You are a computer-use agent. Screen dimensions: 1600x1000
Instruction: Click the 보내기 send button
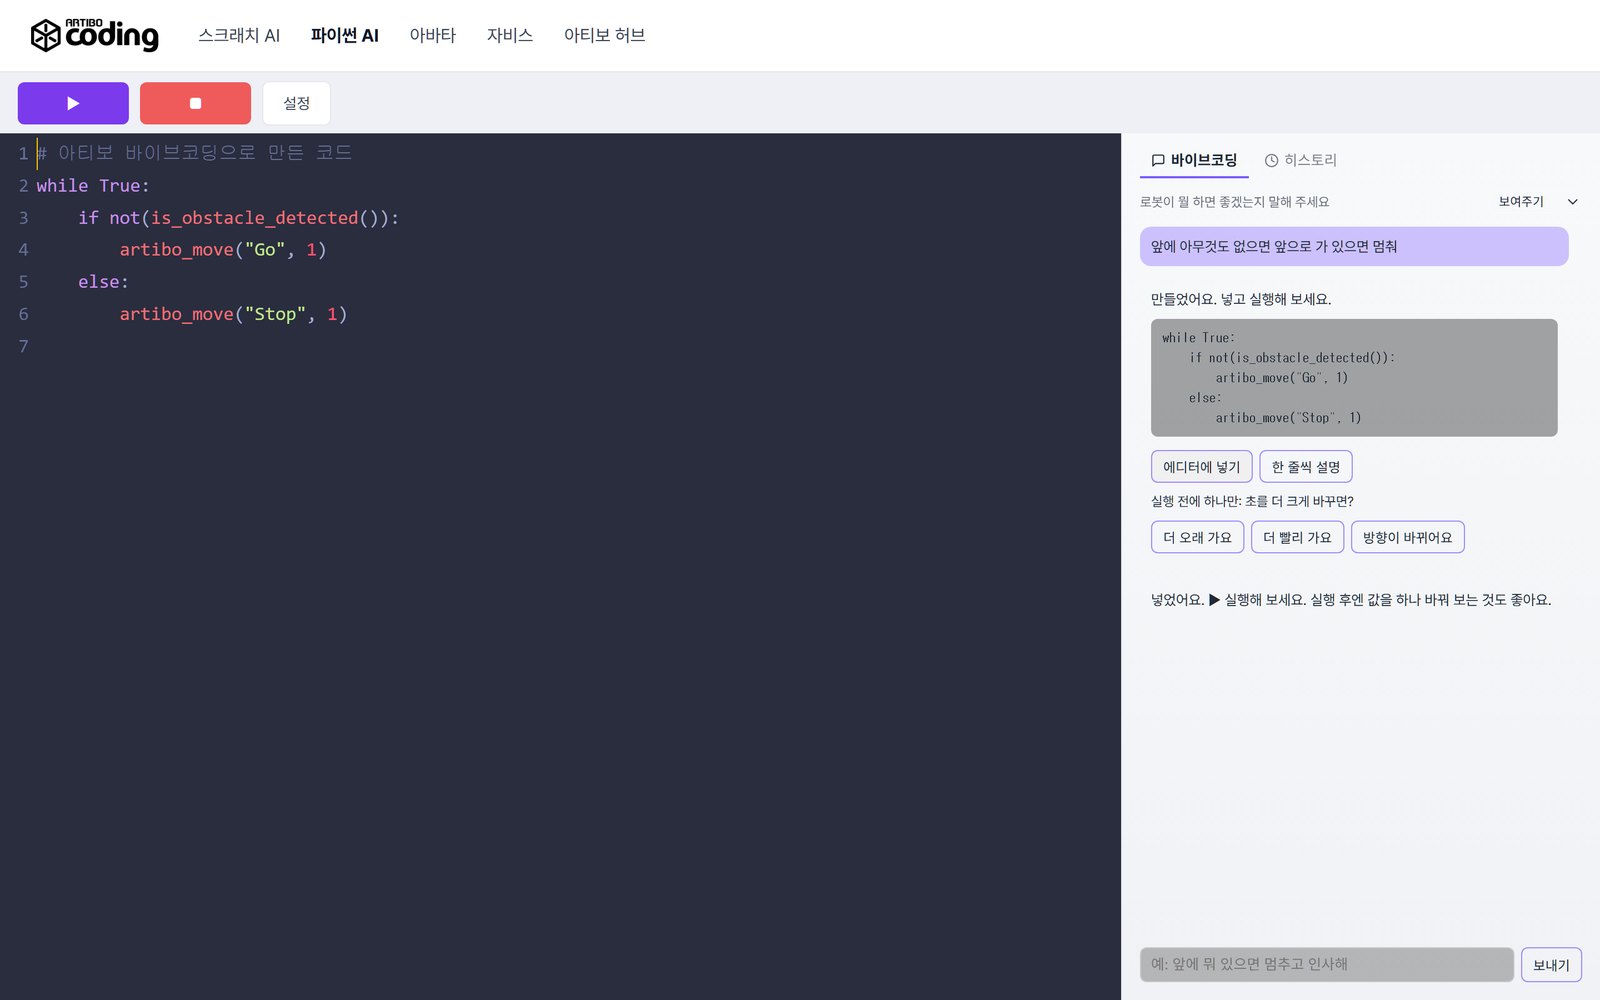1551,964
